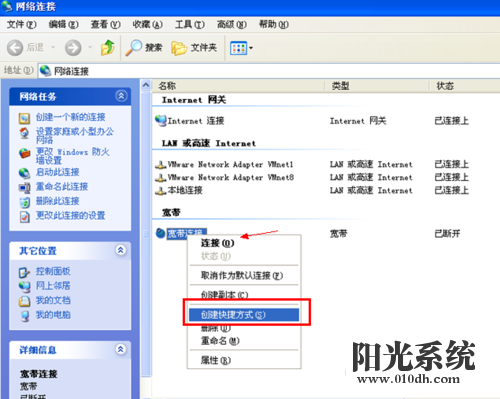Open the 文件(F) menu
The width and height of the screenshot is (500, 399).
21,24
